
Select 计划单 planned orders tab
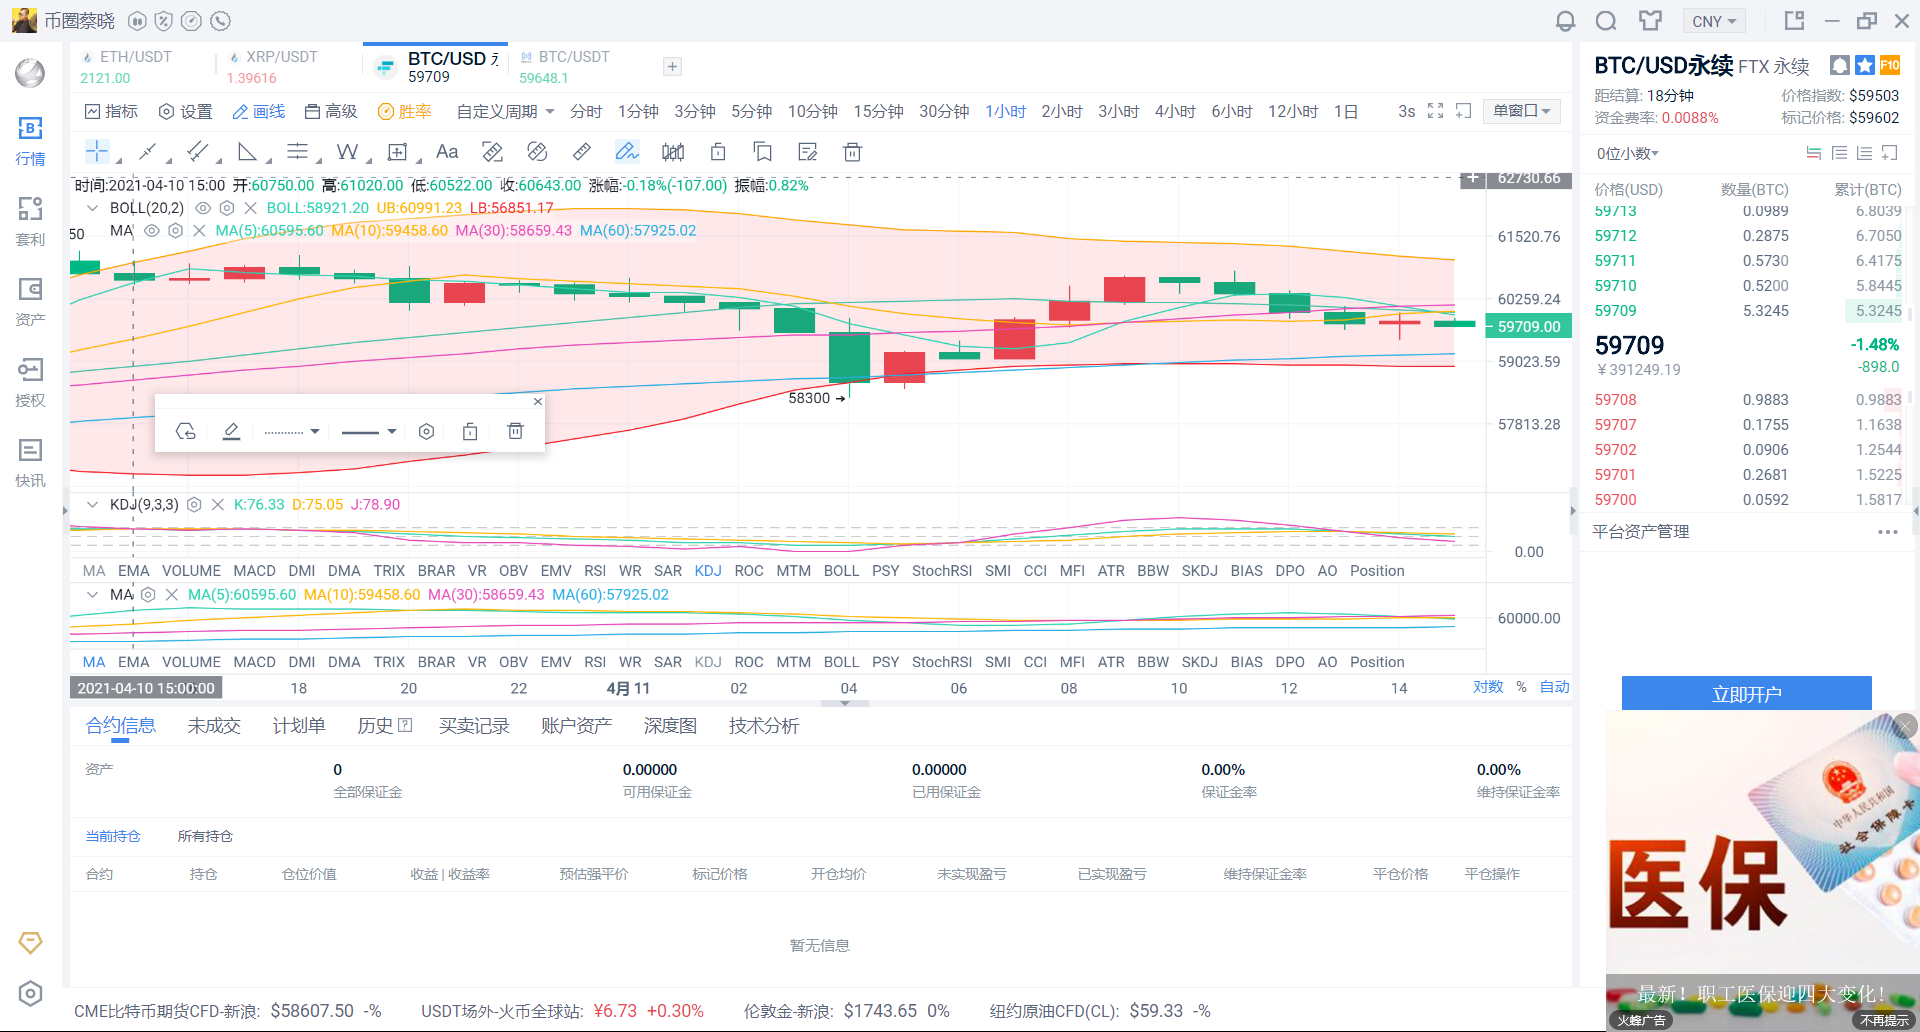coord(299,726)
